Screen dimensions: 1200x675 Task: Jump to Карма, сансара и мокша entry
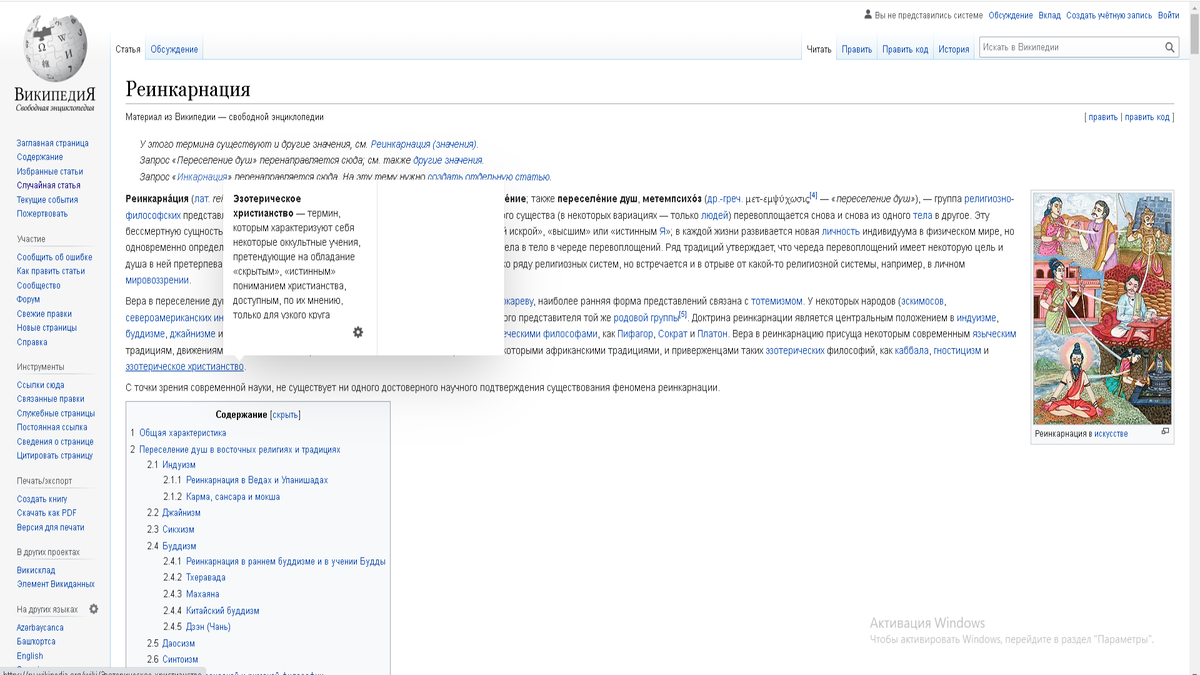point(233,496)
